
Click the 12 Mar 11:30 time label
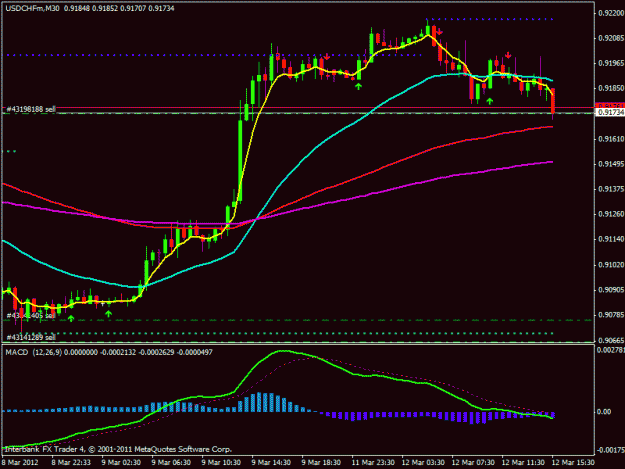point(523,463)
